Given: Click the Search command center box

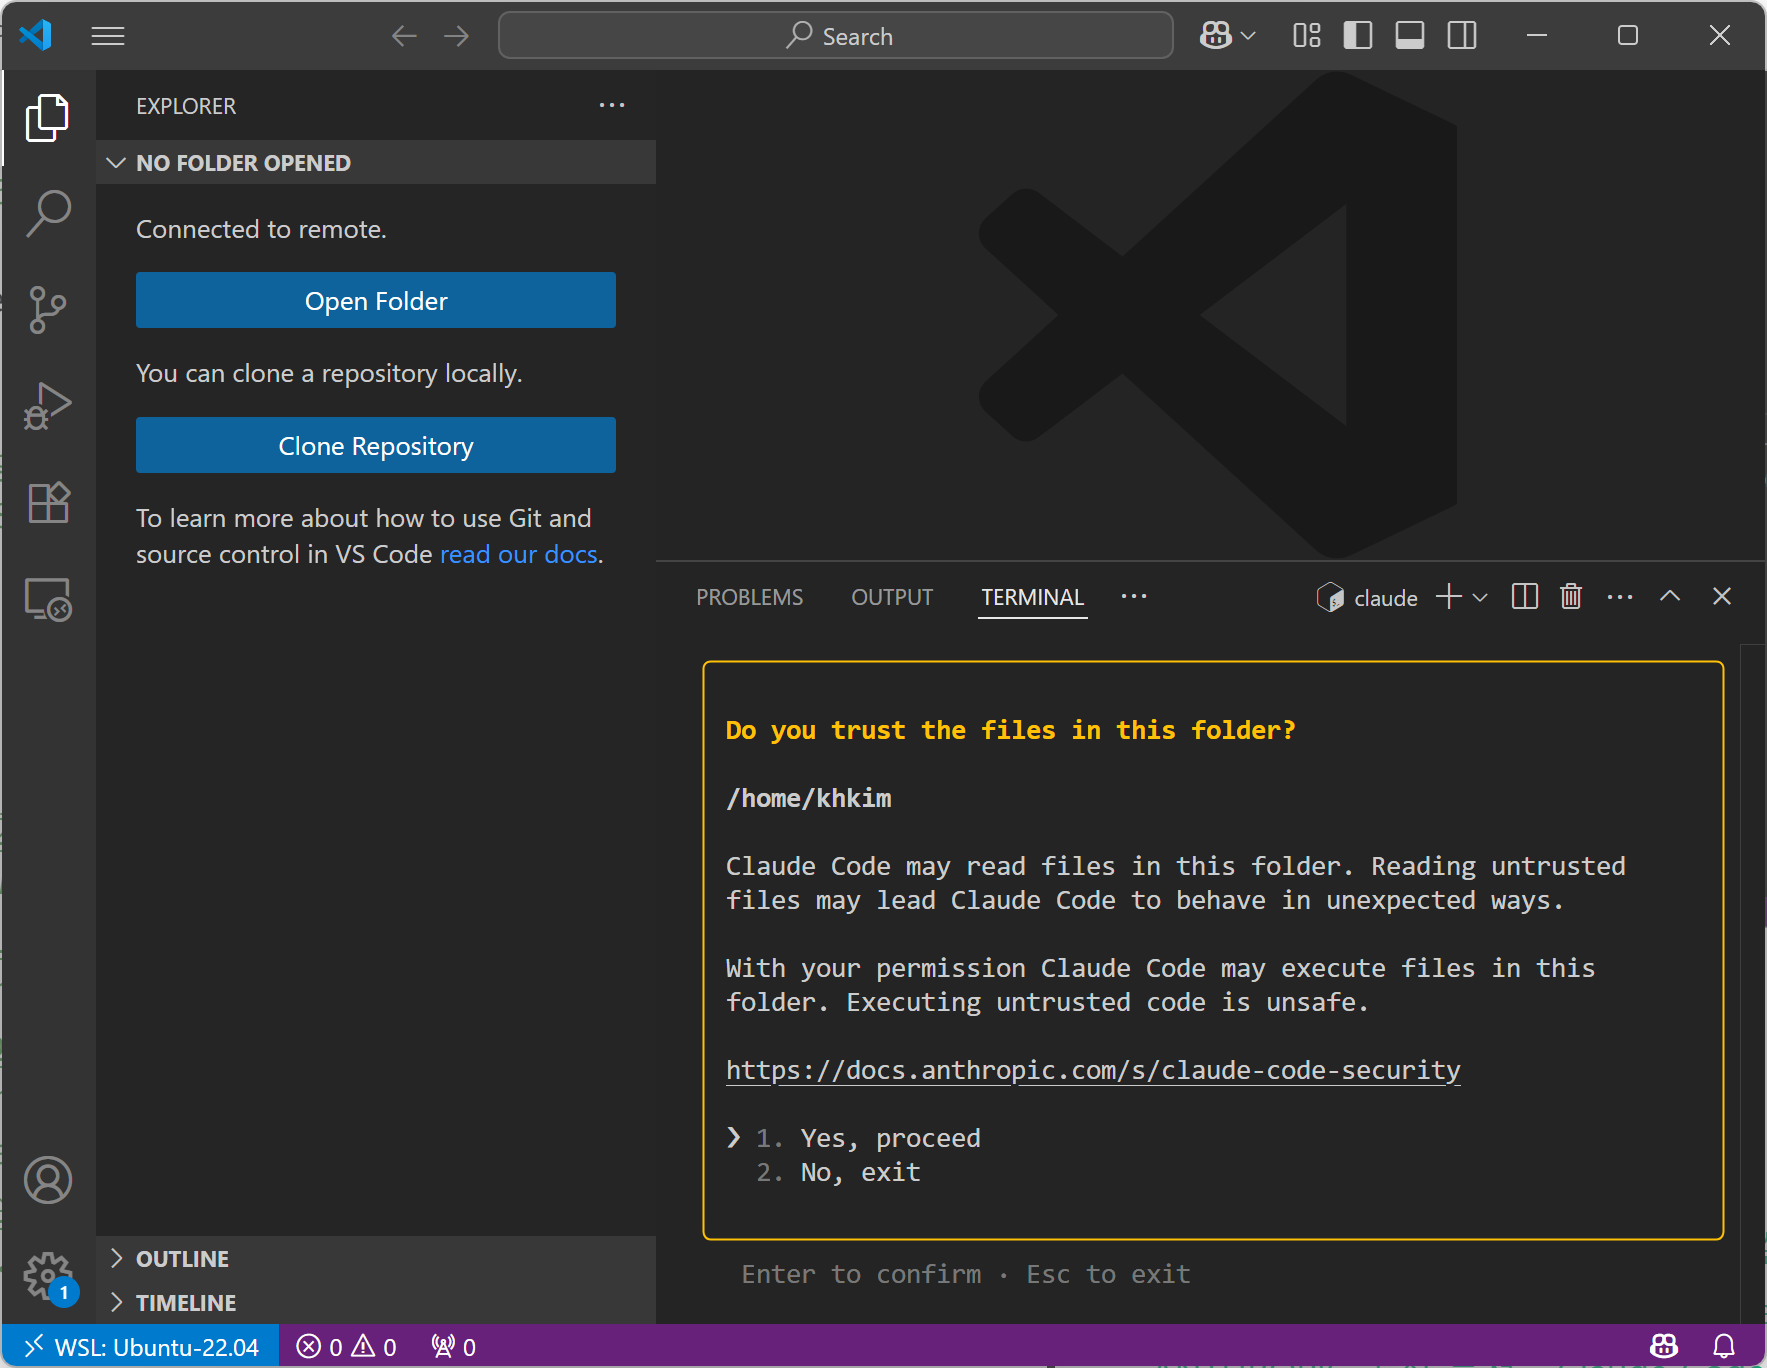Looking at the screenshot, I should (836, 36).
